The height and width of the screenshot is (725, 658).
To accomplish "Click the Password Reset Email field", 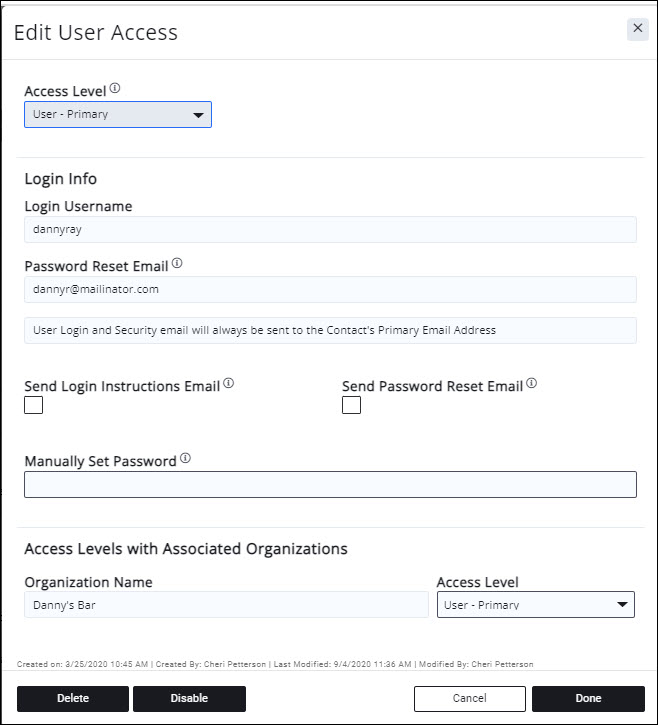I will (x=330, y=289).
